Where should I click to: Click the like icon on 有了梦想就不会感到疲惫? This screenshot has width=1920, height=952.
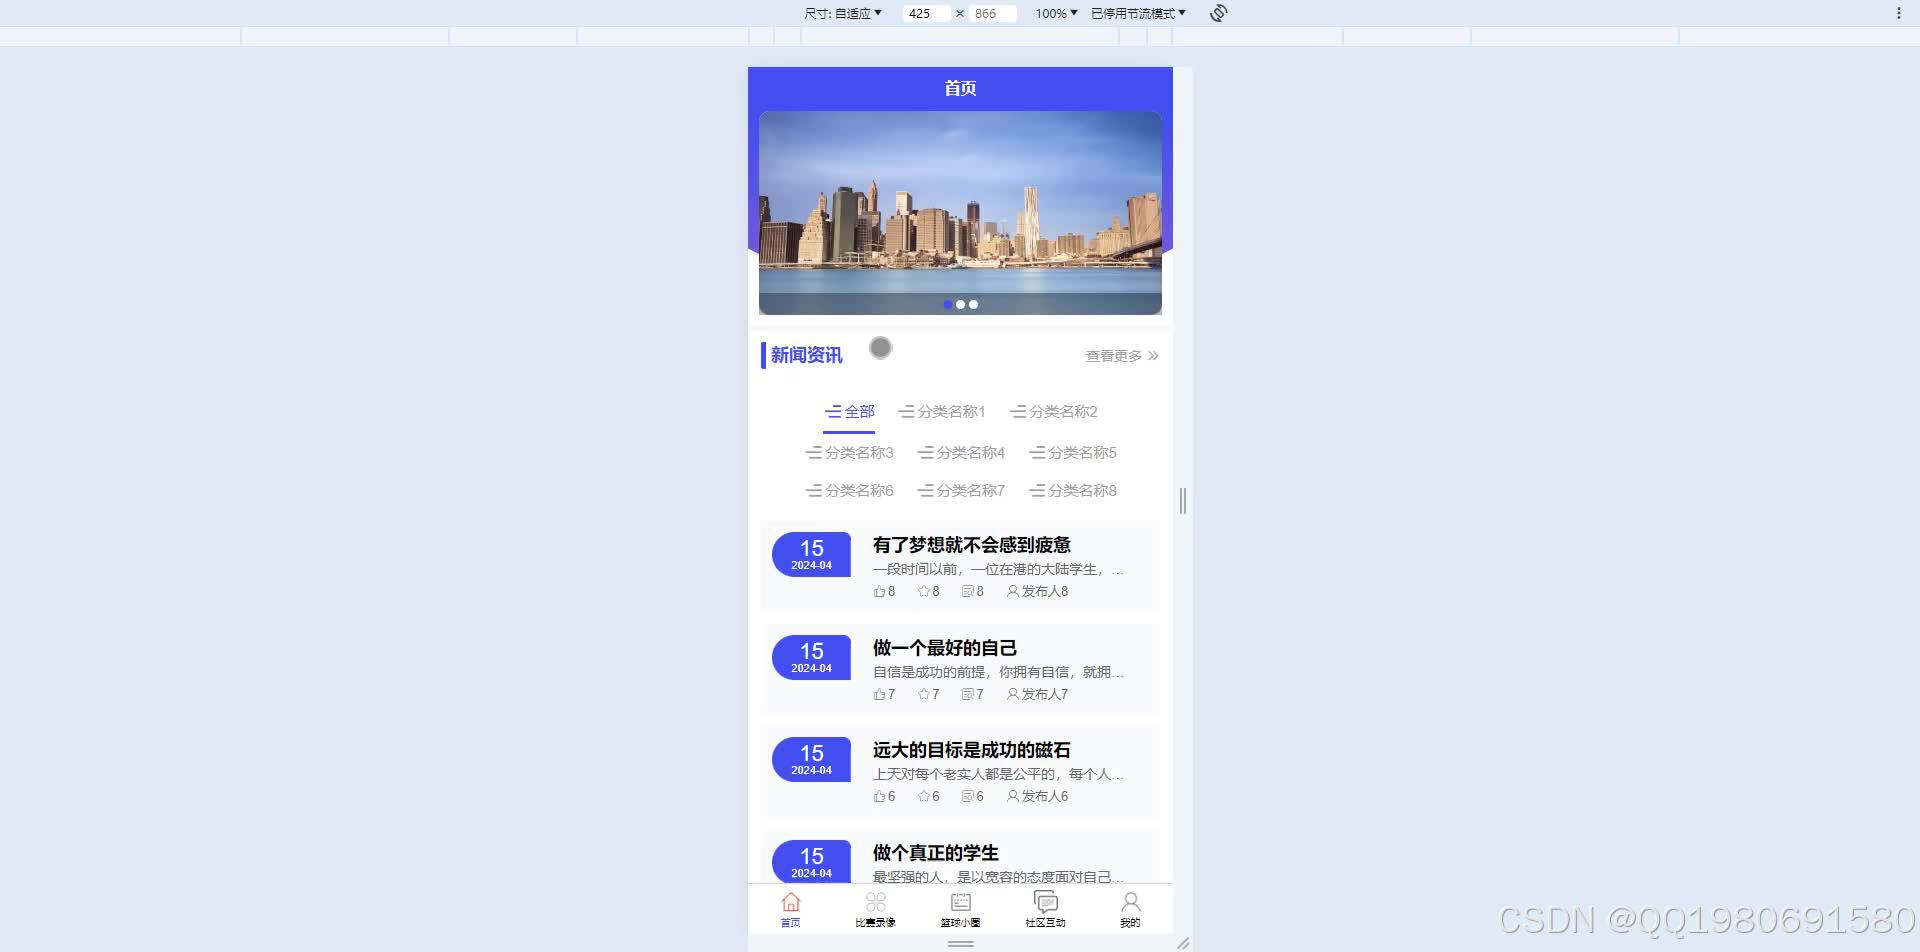tap(879, 591)
